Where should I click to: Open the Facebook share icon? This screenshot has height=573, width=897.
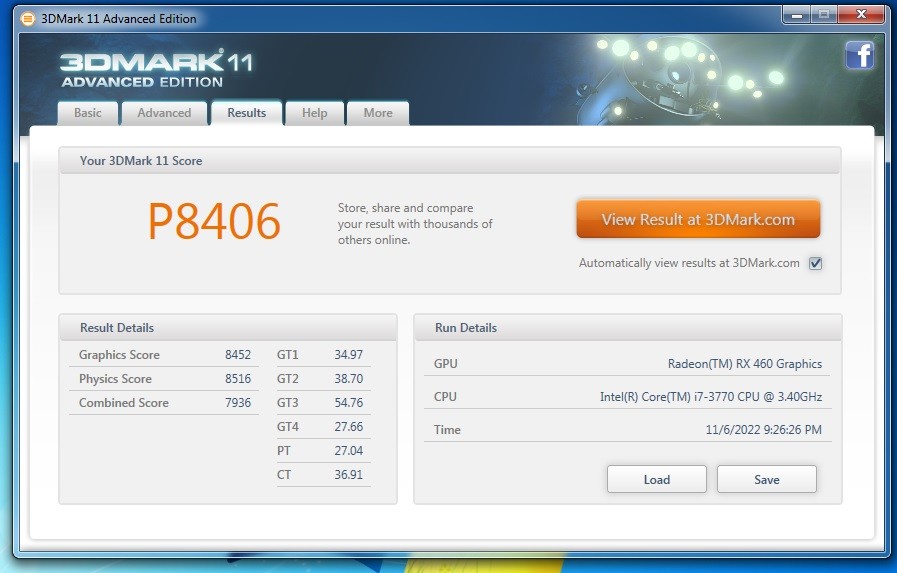point(859,56)
